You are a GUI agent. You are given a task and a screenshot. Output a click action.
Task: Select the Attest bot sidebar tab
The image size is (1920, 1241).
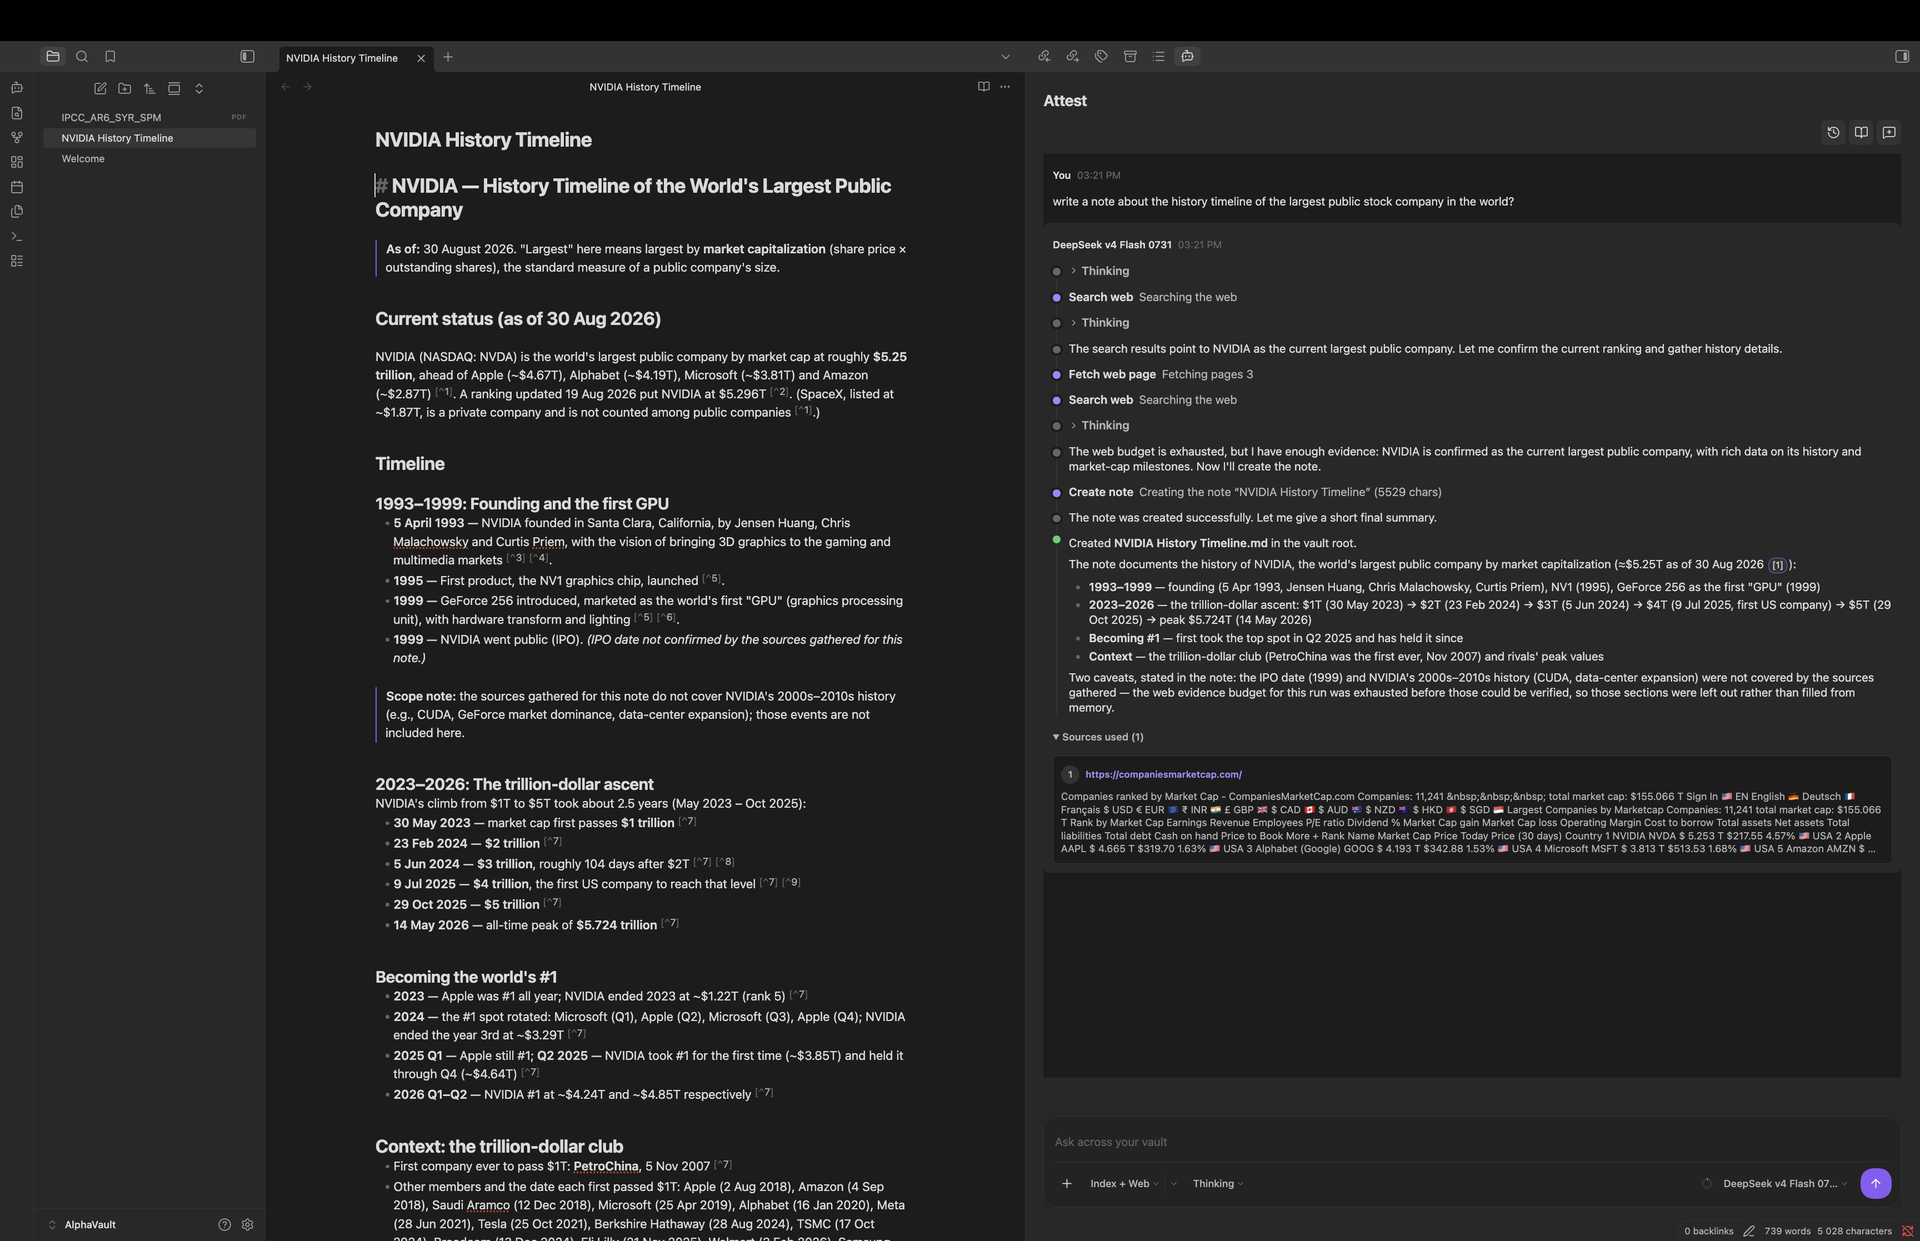(1187, 56)
